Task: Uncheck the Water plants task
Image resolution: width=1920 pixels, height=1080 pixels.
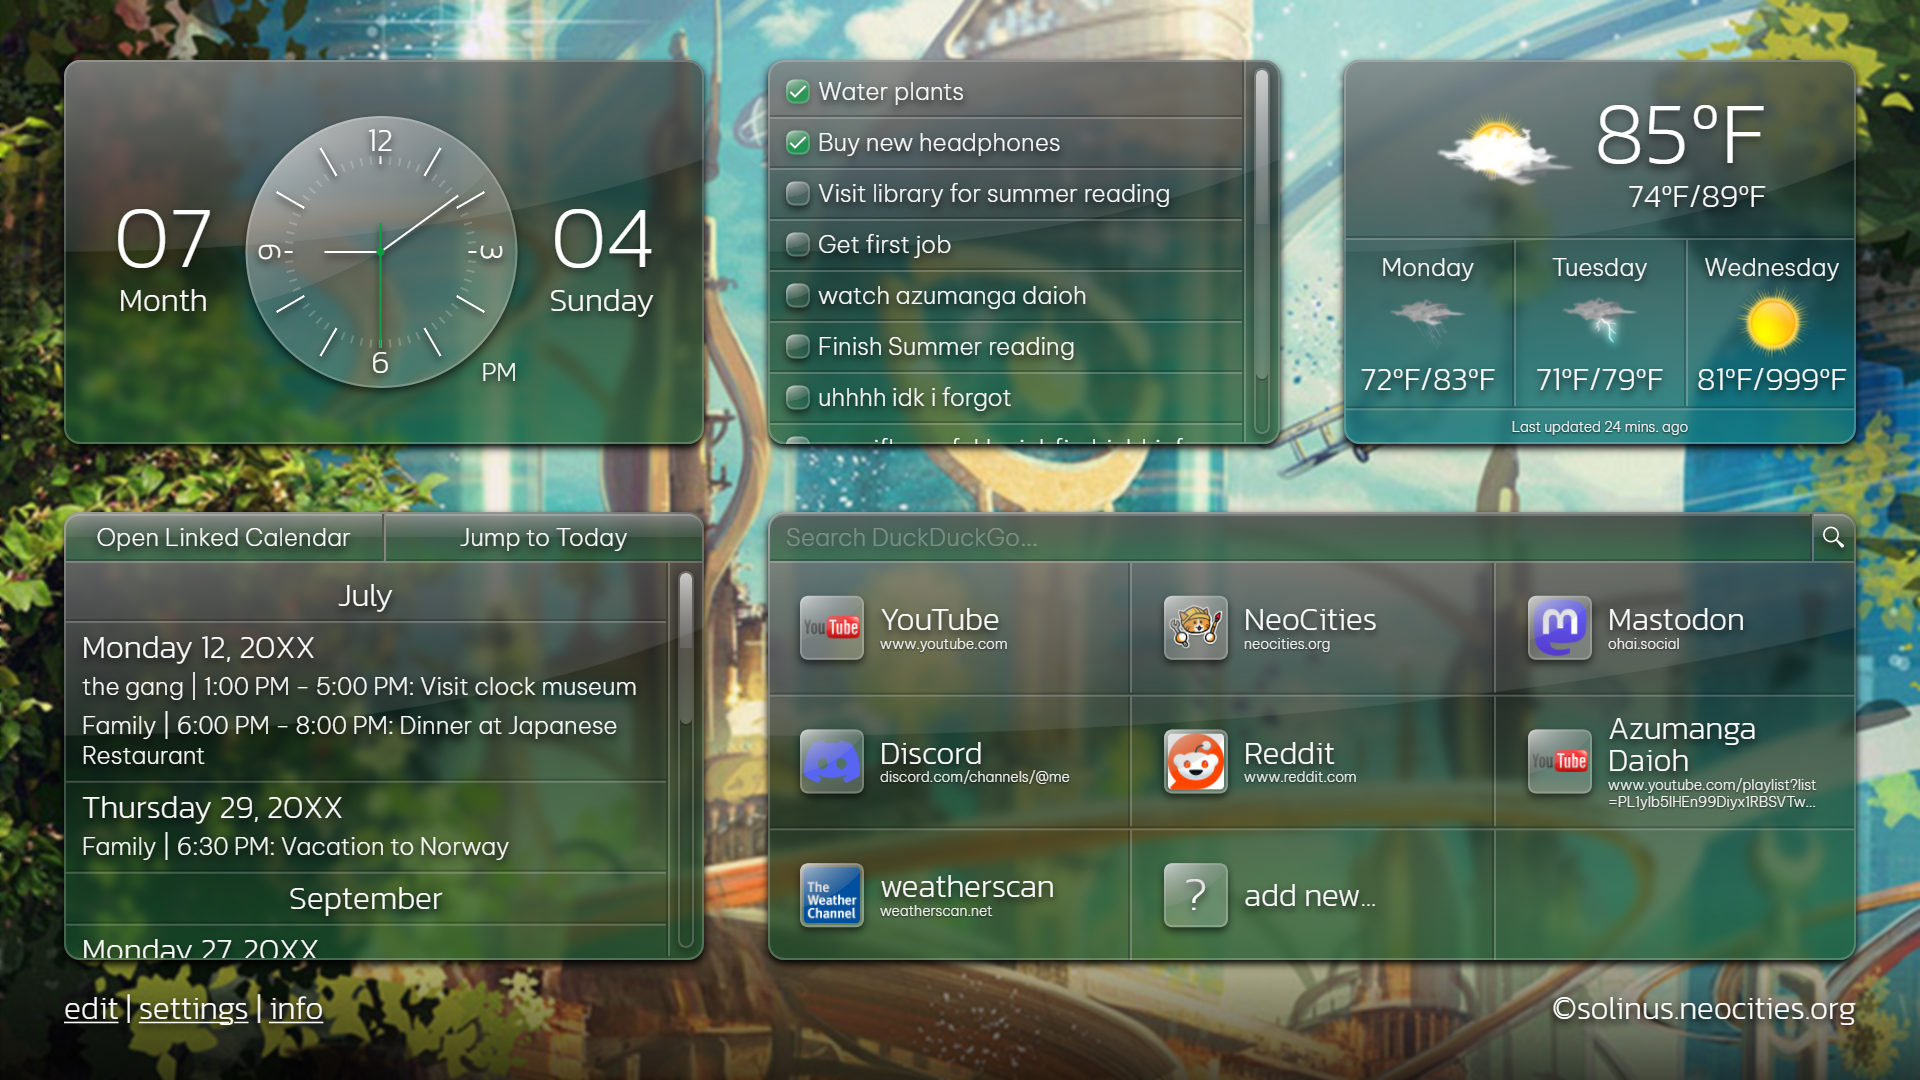Action: point(797,92)
